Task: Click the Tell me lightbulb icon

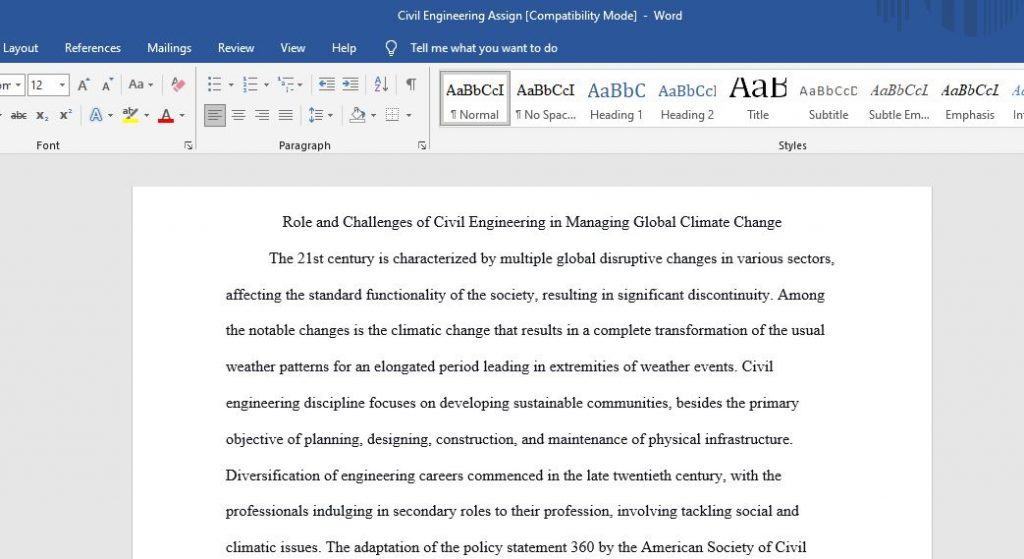Action: pyautogui.click(x=391, y=48)
